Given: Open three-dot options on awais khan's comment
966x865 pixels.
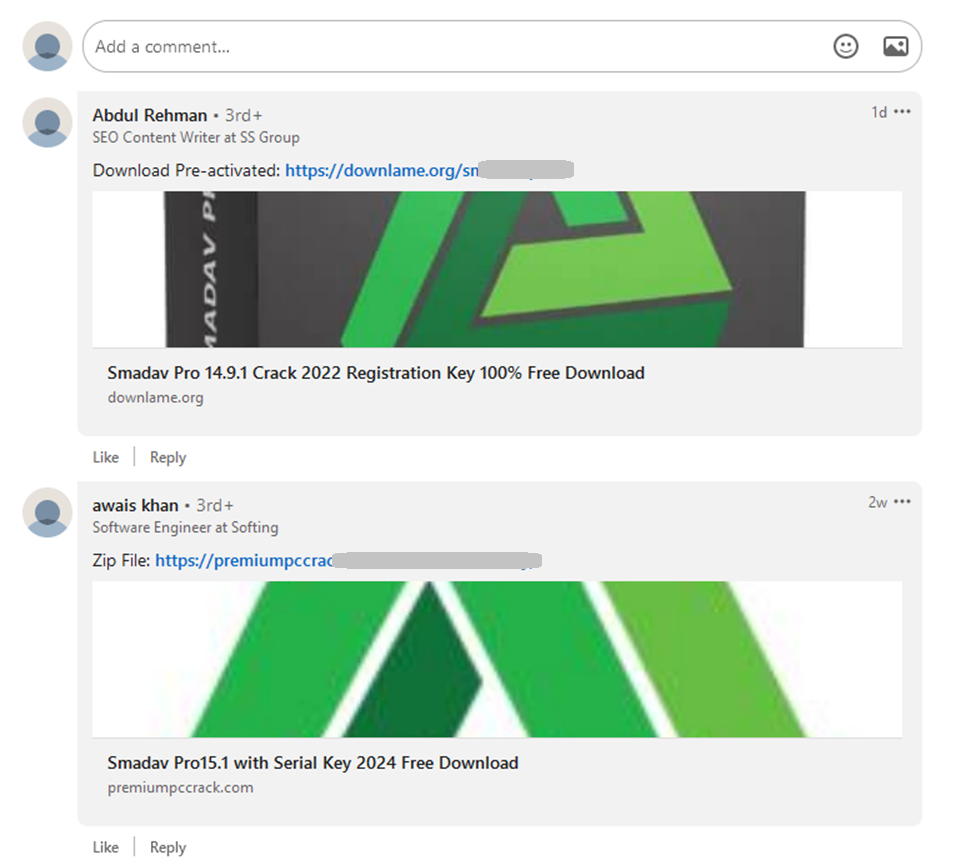Looking at the screenshot, I should [903, 502].
